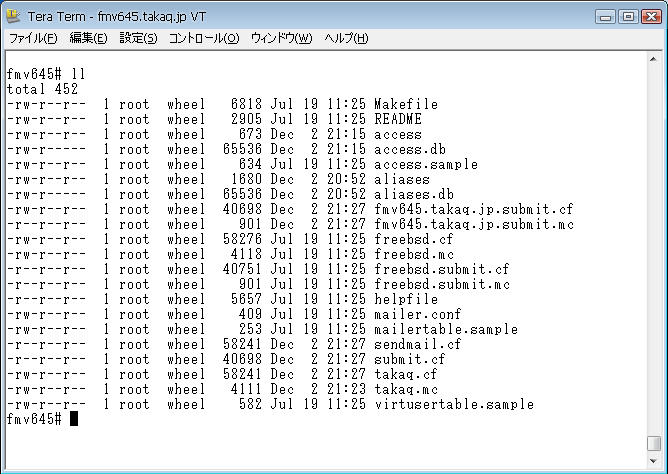Click the virtusertable.sample filename in the listing

(x=453, y=404)
